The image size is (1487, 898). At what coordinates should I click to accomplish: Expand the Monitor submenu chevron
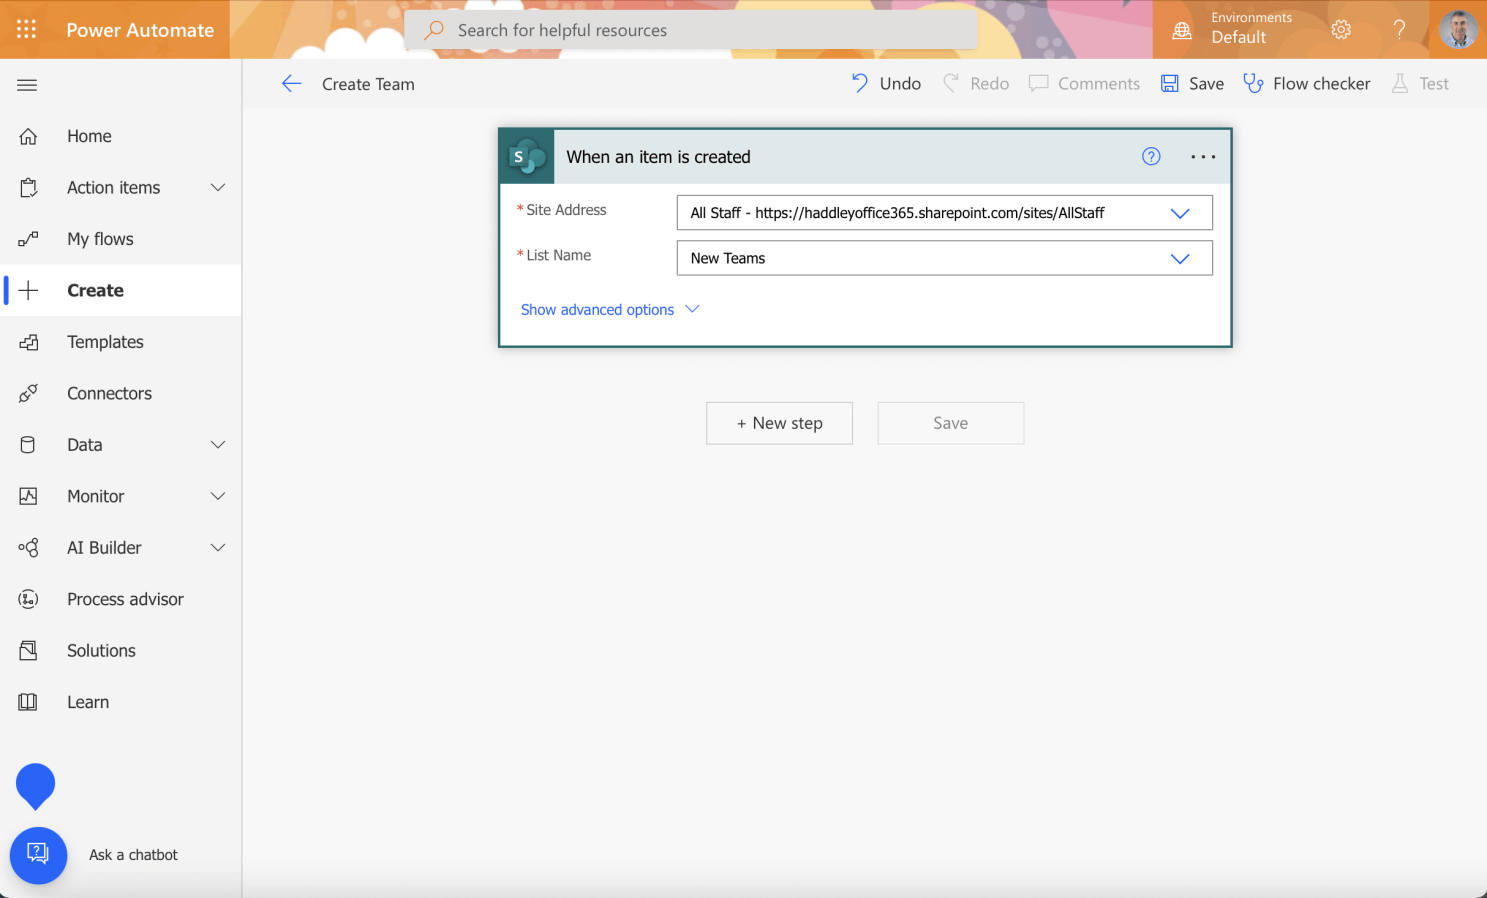218,496
